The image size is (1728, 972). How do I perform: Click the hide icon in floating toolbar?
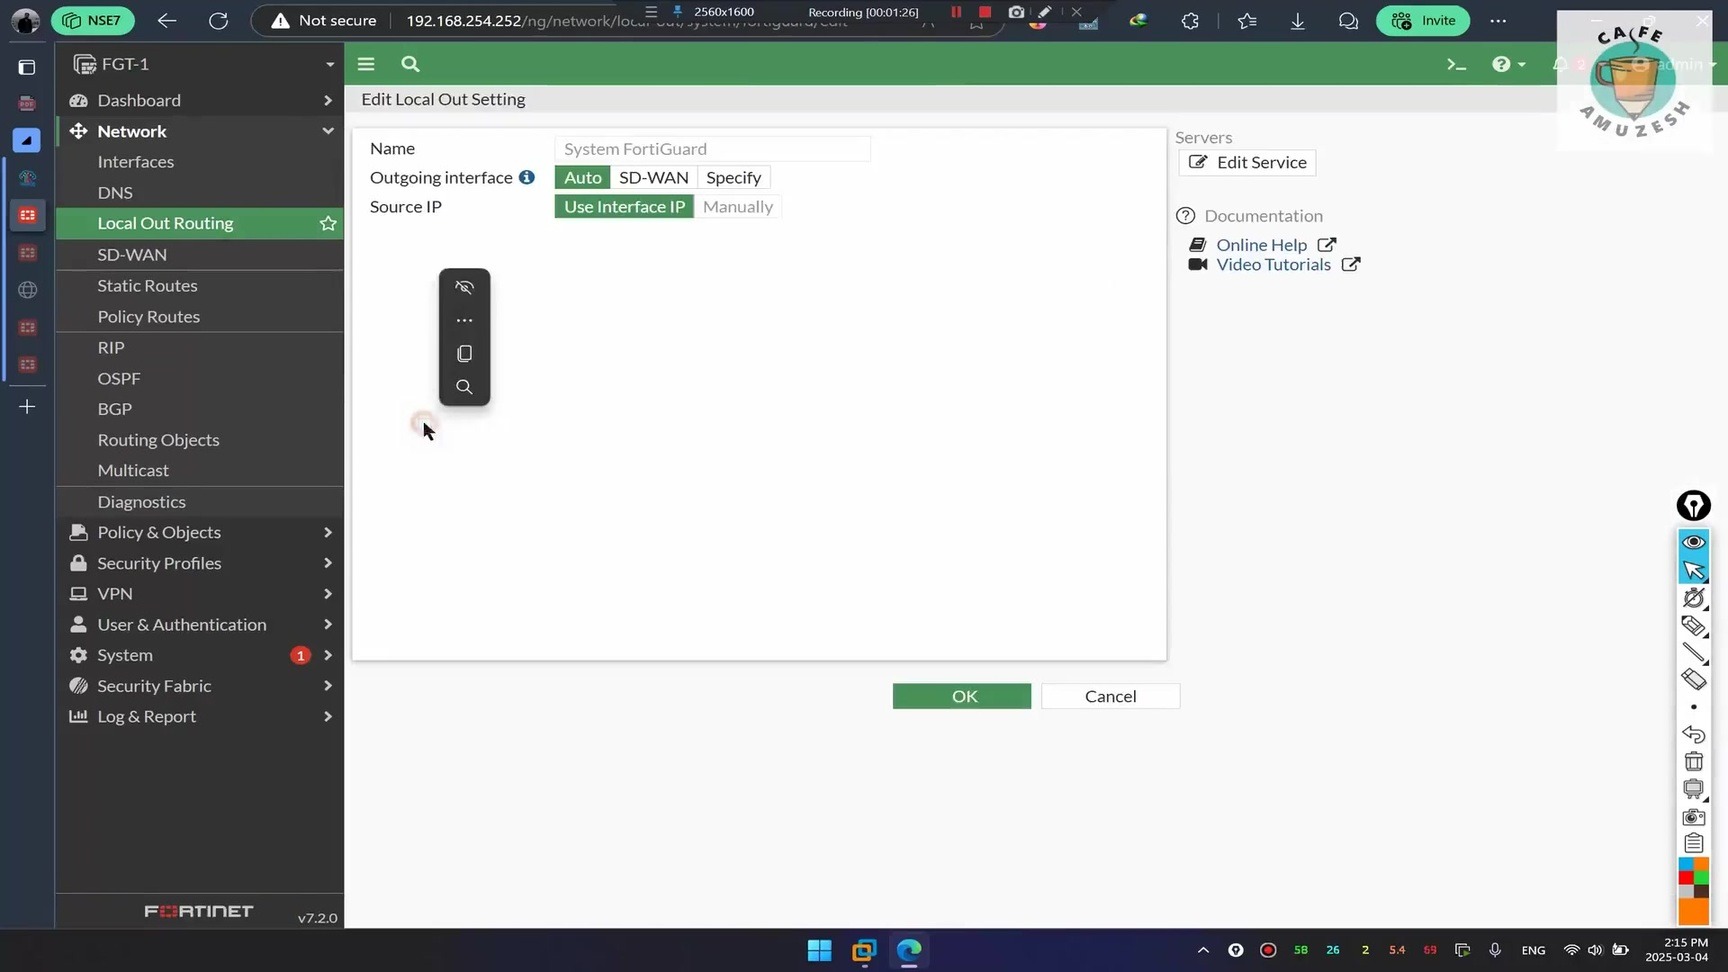point(464,287)
